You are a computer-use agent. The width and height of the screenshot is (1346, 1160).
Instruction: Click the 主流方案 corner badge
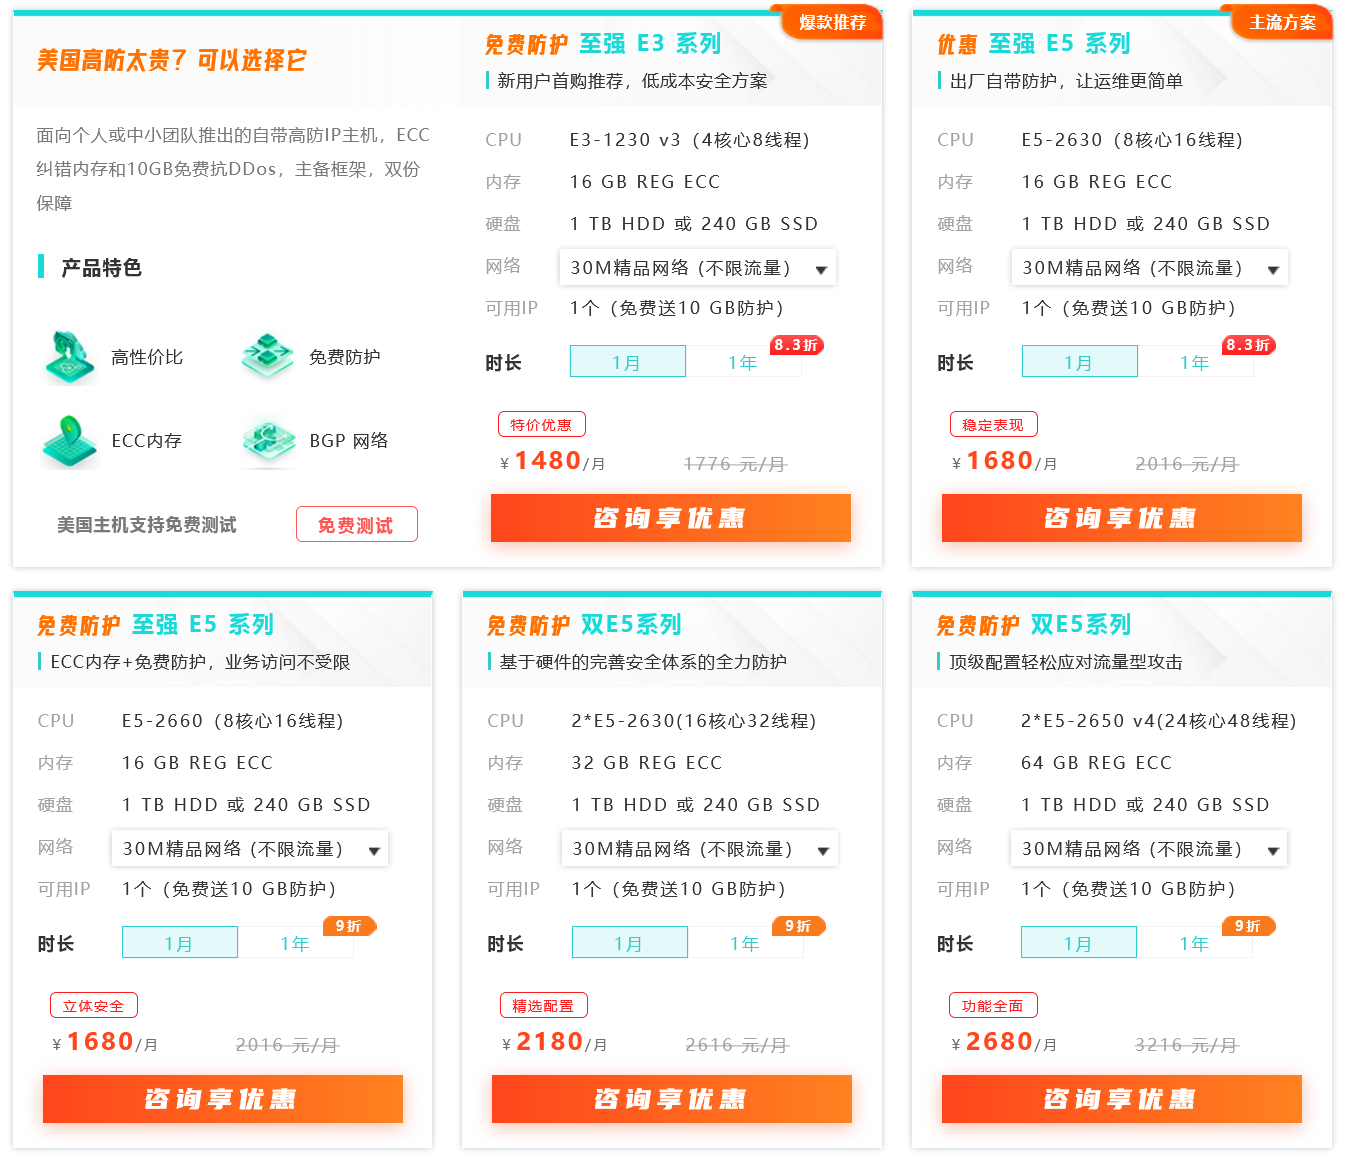point(1281,22)
